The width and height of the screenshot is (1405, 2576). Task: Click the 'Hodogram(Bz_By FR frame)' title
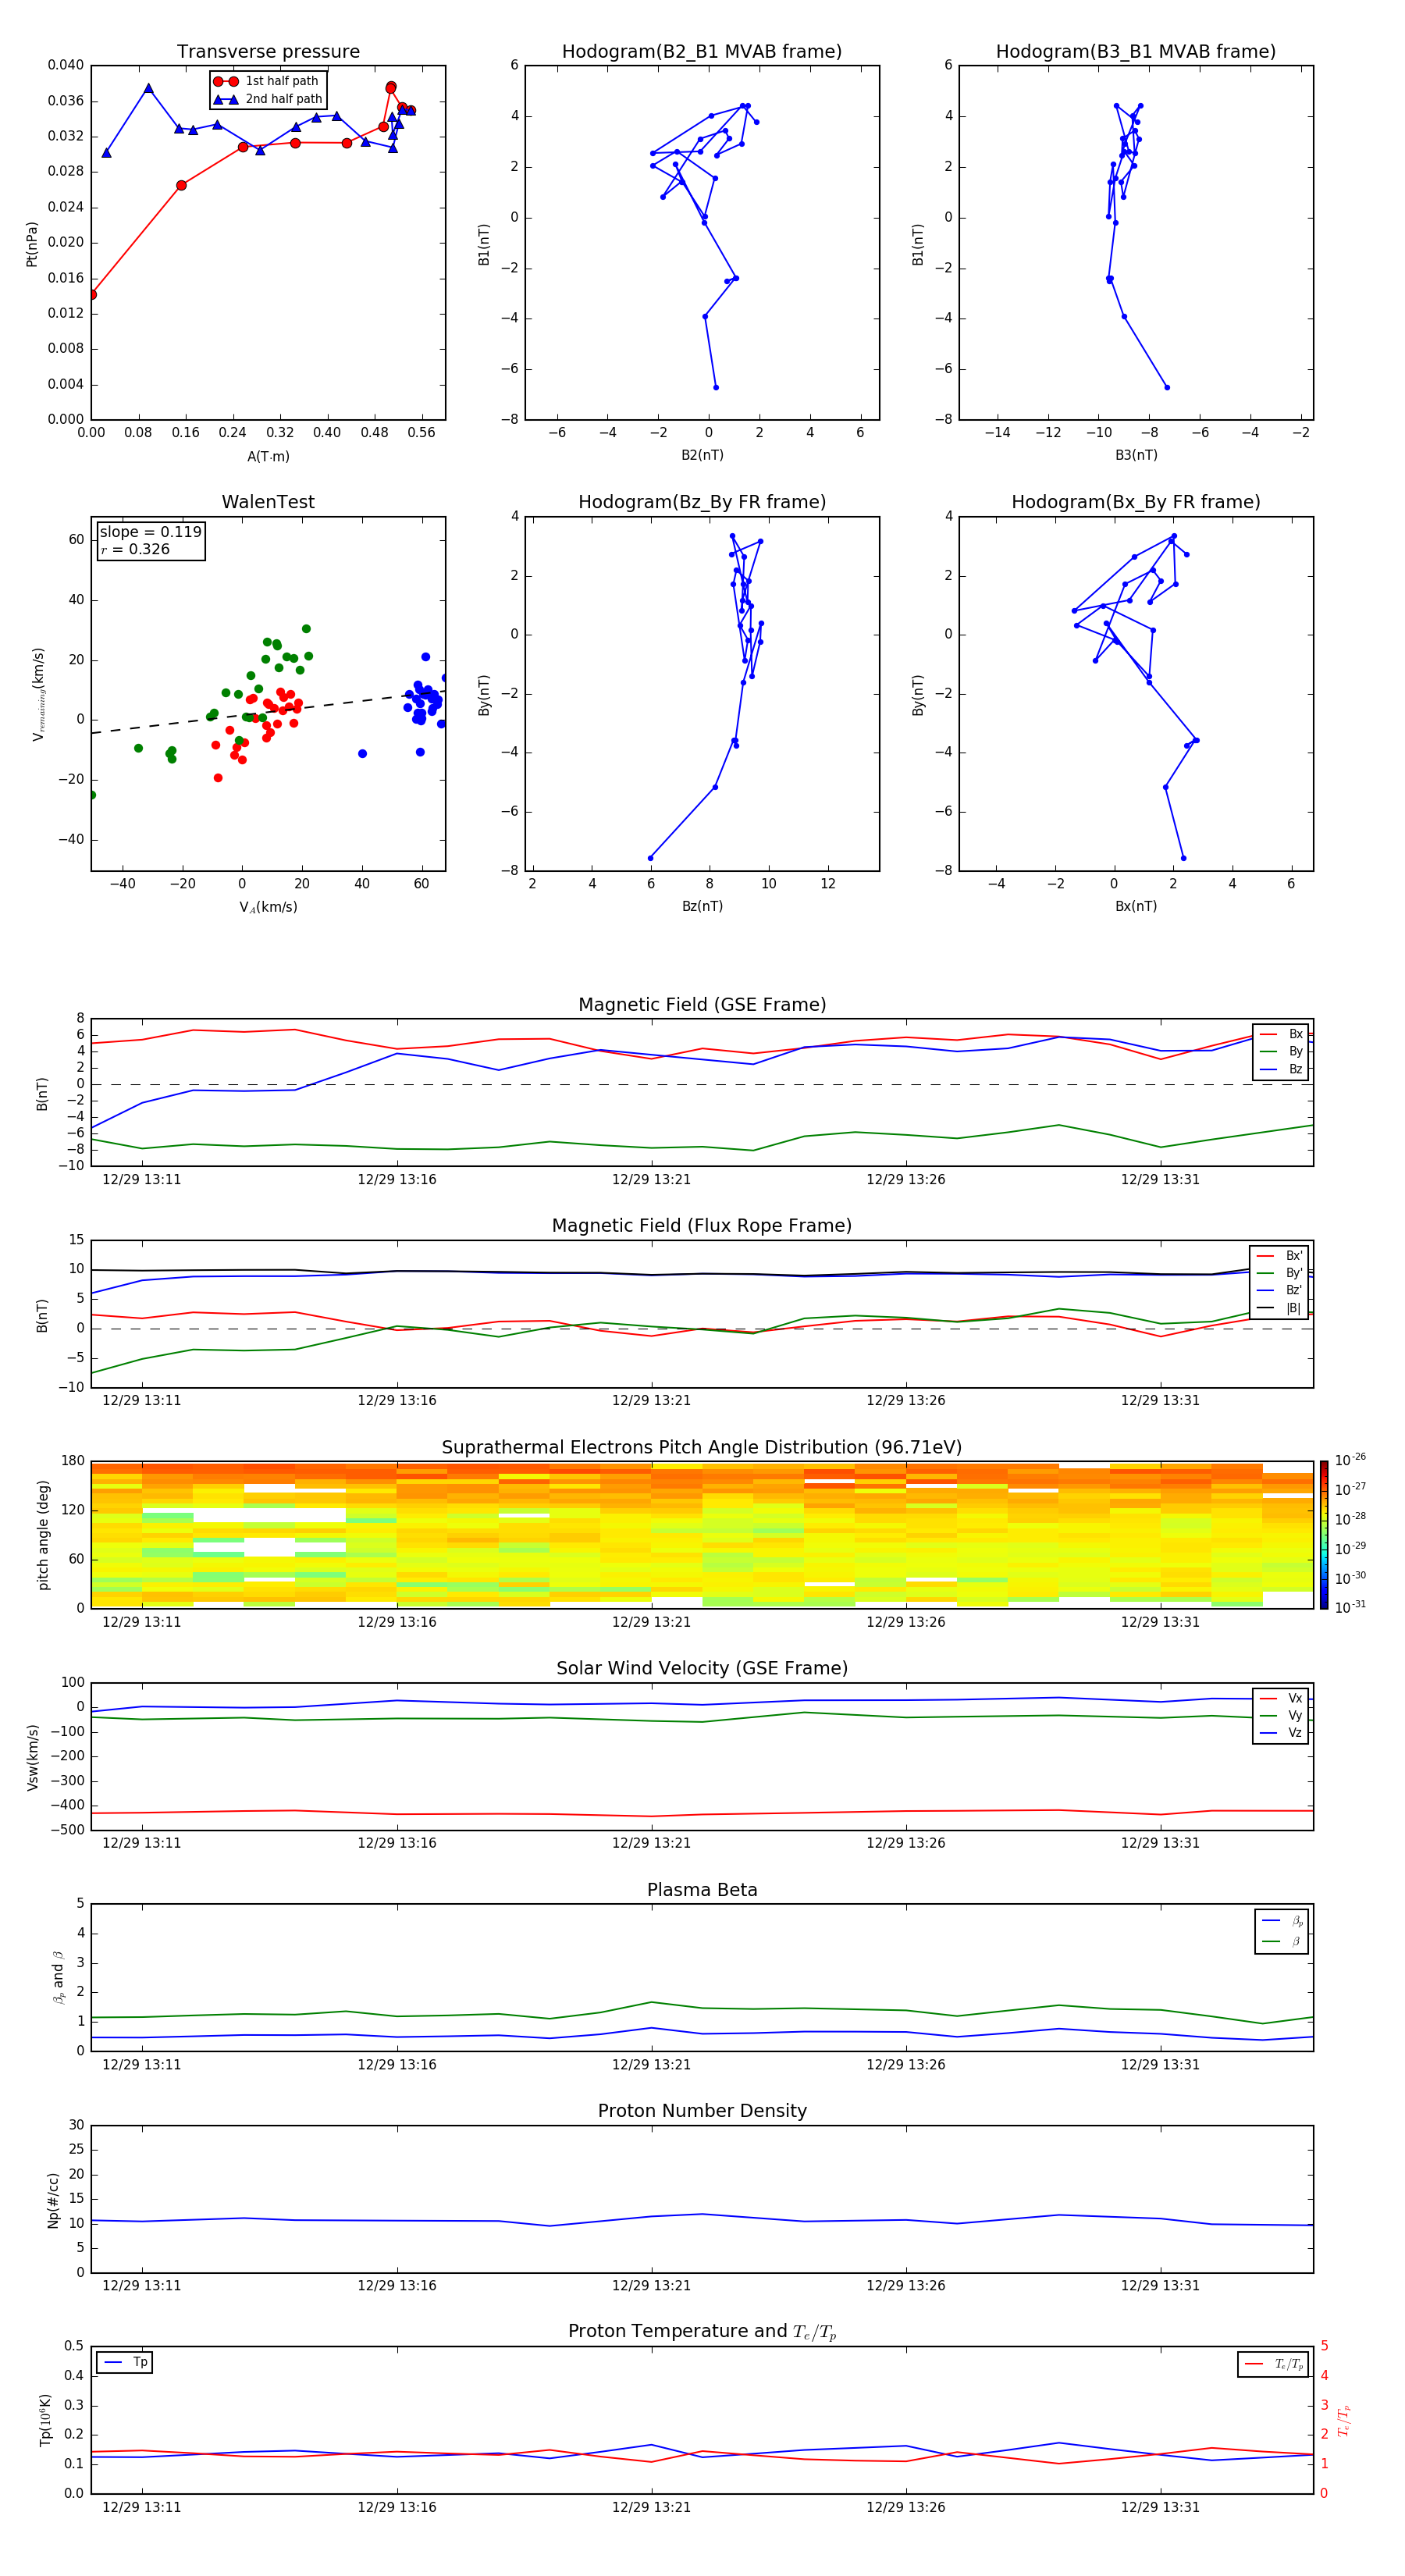pyautogui.click(x=702, y=502)
